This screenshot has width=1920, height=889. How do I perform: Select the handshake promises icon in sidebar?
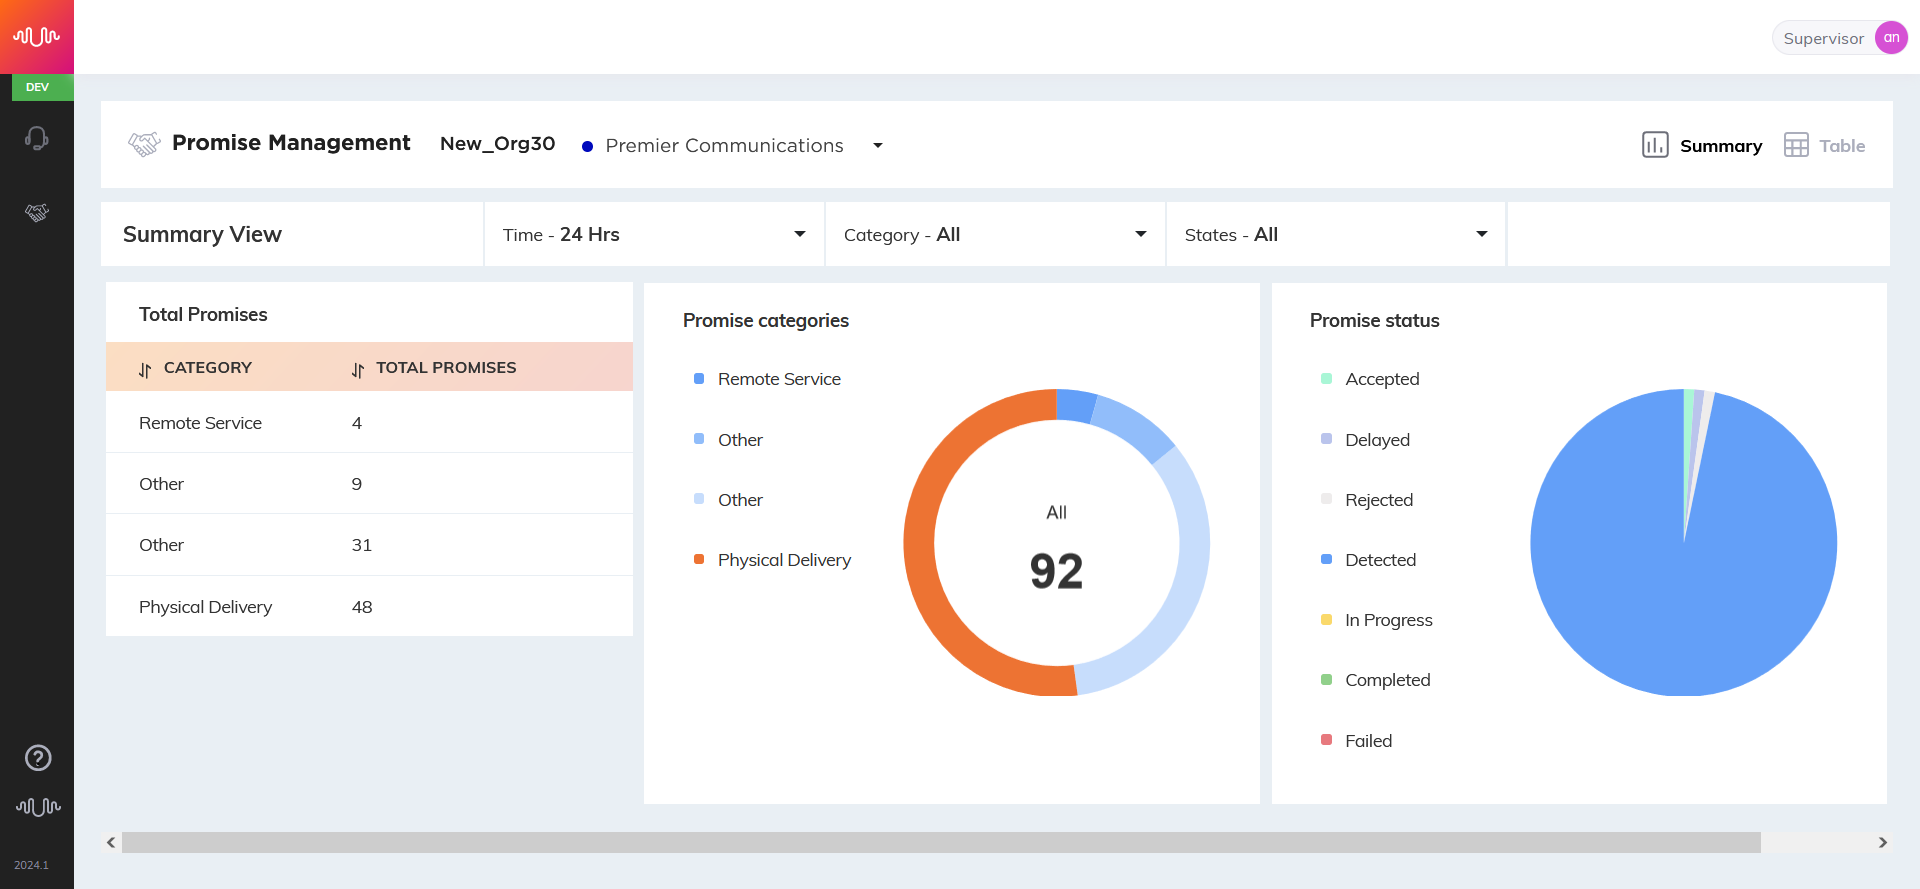(x=37, y=212)
